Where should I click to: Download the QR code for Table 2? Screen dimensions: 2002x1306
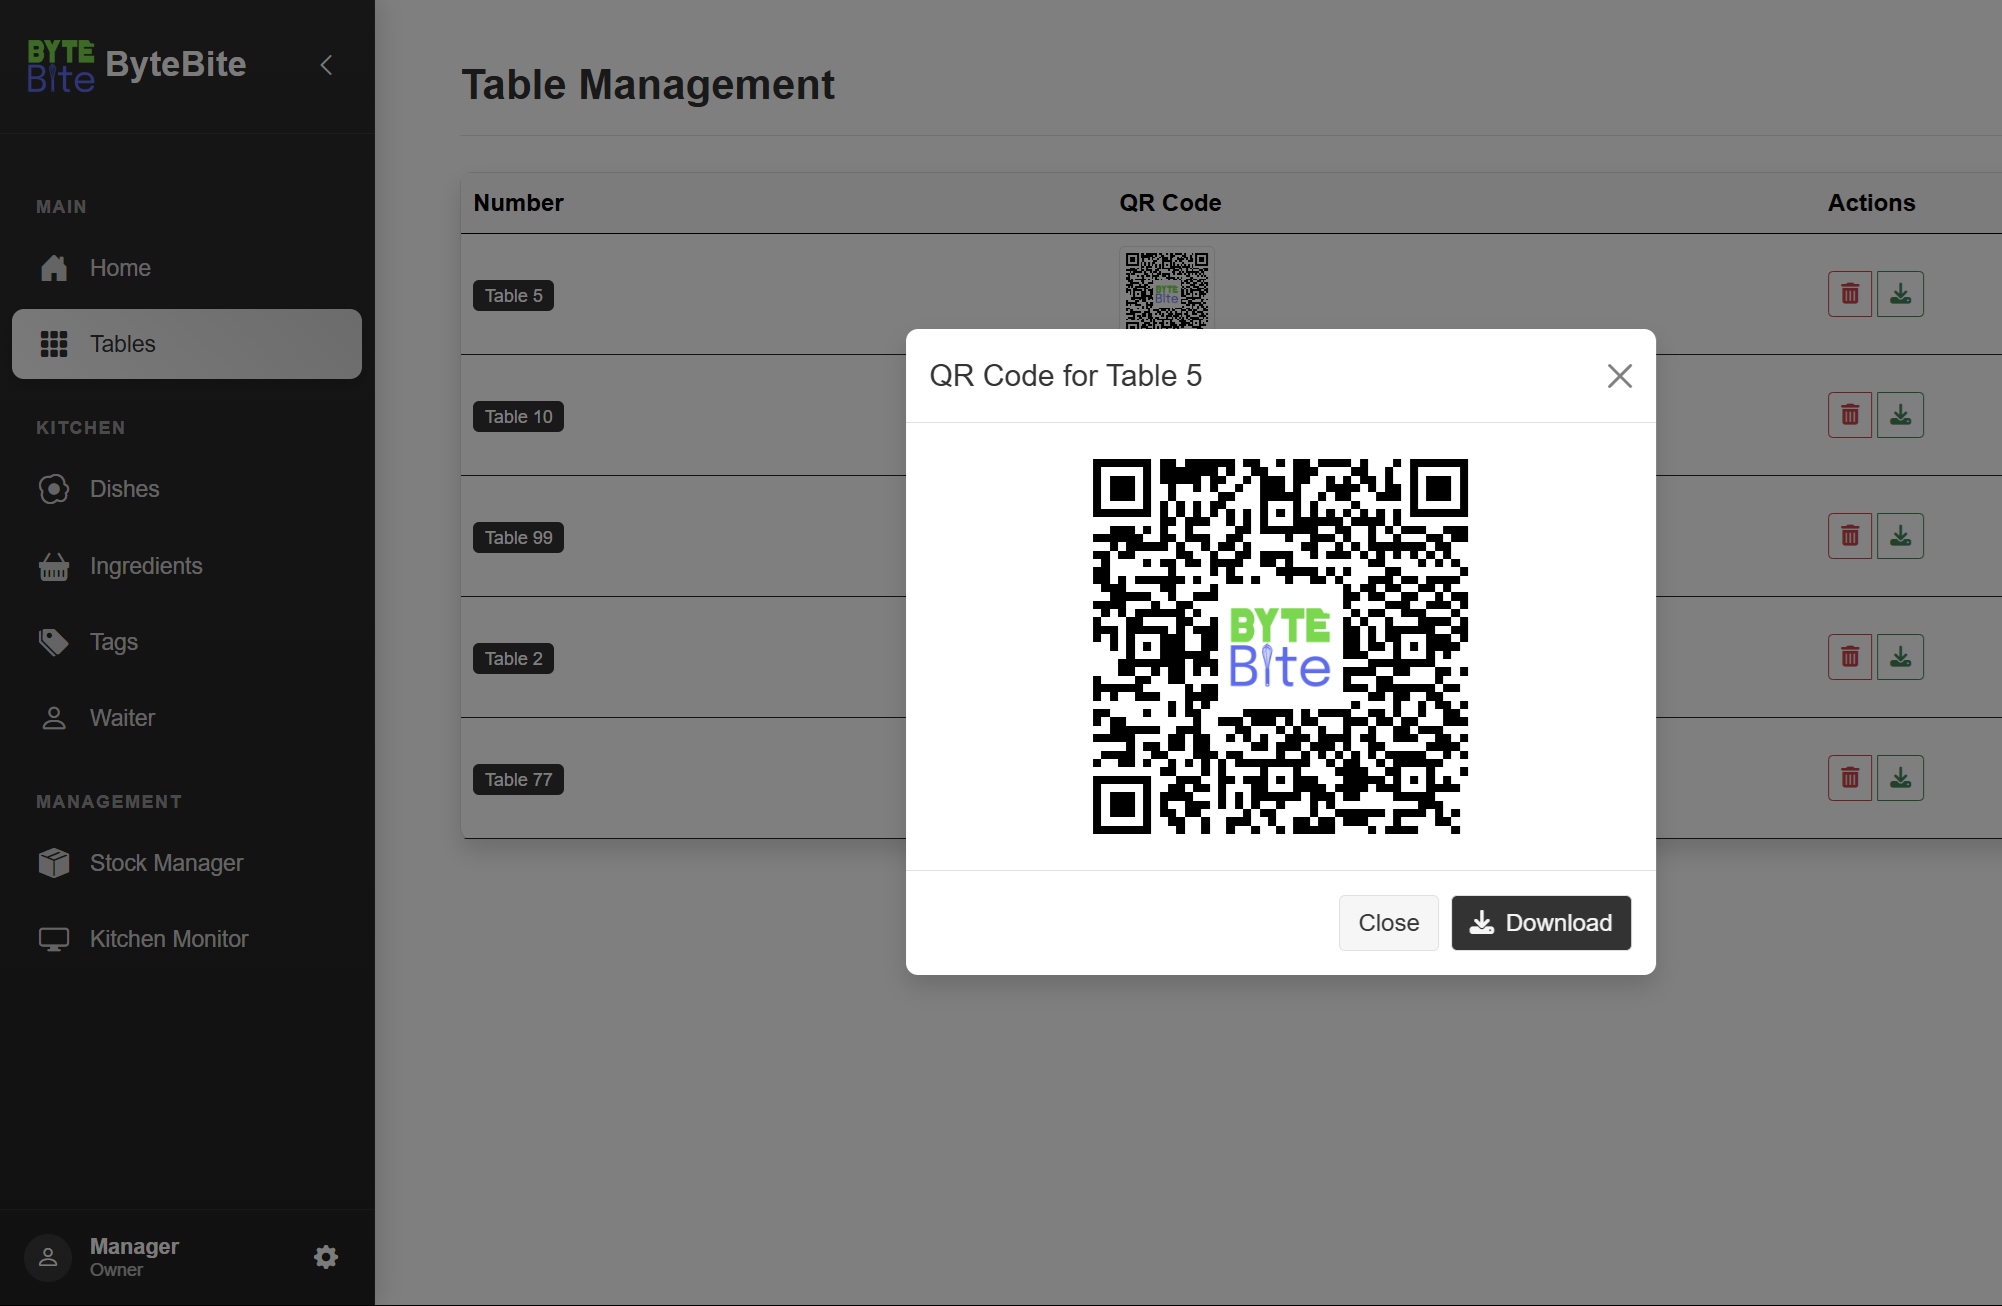click(x=1900, y=657)
